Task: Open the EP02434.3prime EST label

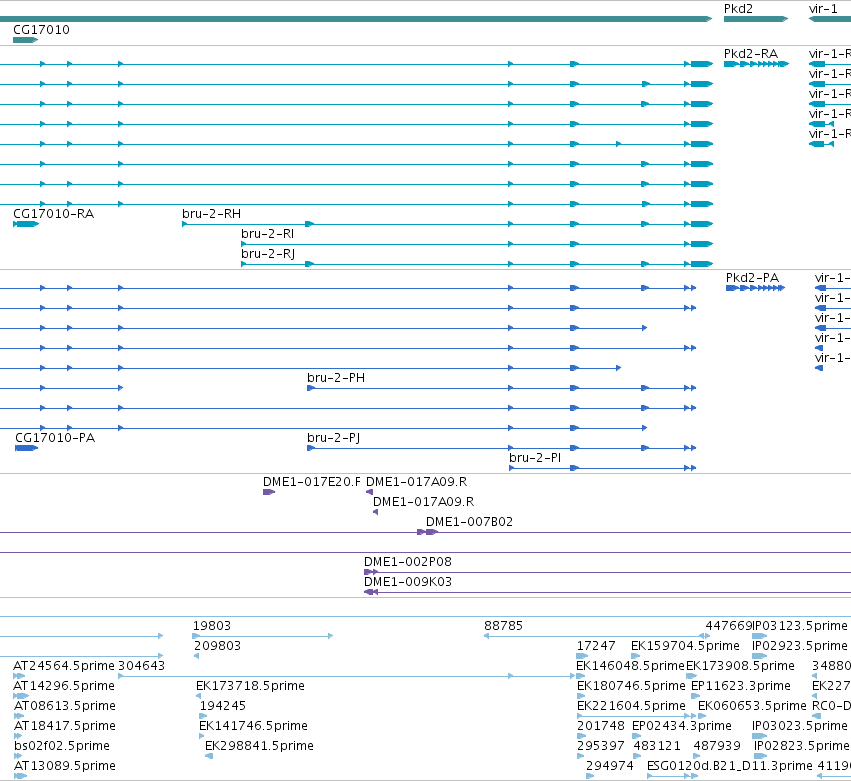Action: point(682,726)
